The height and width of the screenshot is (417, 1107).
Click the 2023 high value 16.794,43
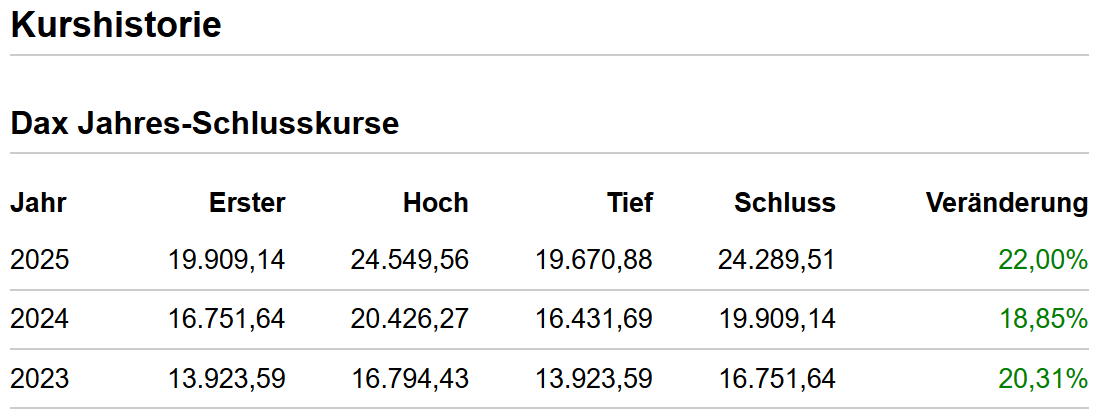(x=409, y=379)
